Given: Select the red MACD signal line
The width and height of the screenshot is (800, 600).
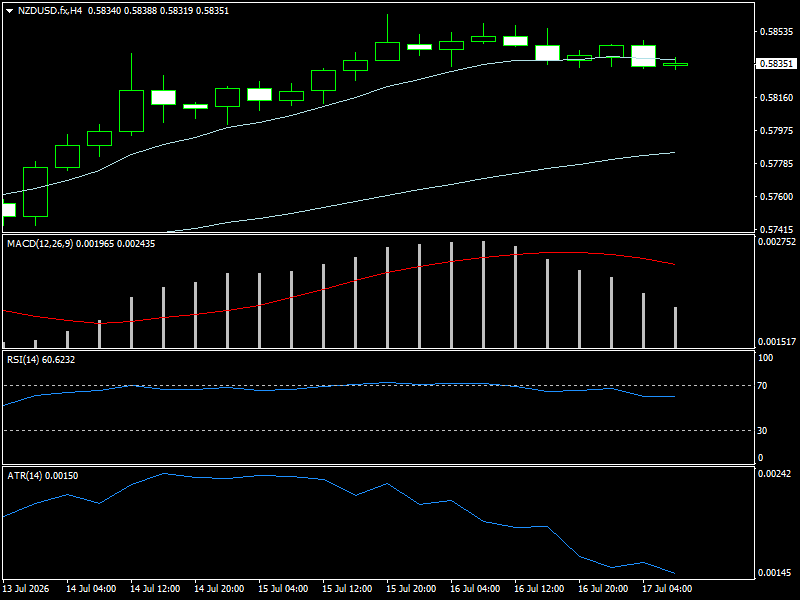Looking at the screenshot, I should [x=340, y=286].
